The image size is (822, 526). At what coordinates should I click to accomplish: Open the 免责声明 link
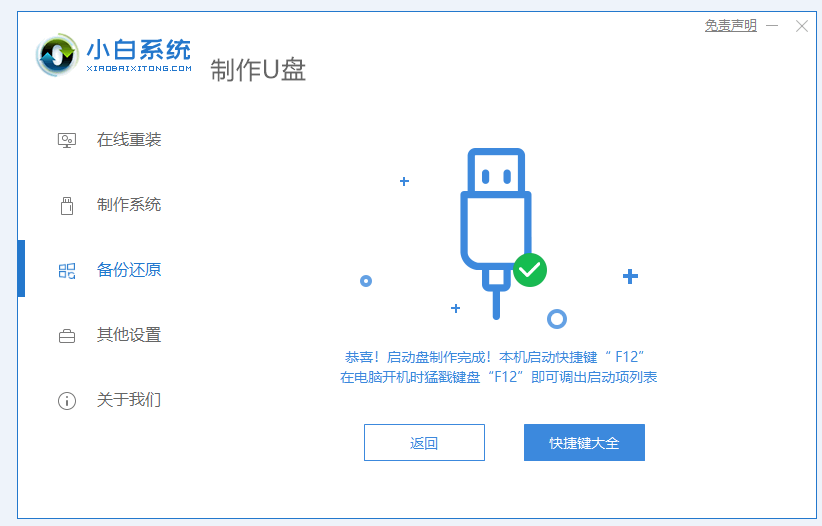(x=730, y=25)
